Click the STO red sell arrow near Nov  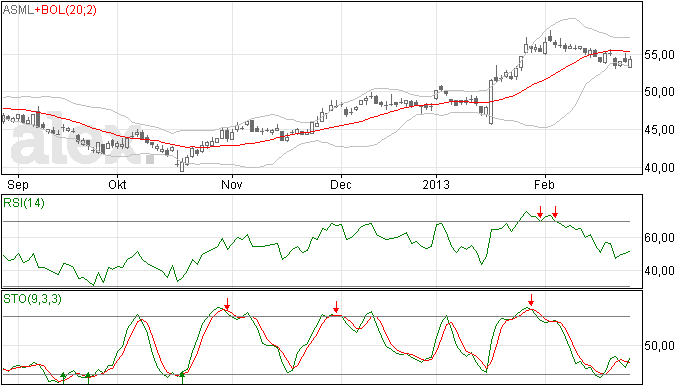click(227, 304)
